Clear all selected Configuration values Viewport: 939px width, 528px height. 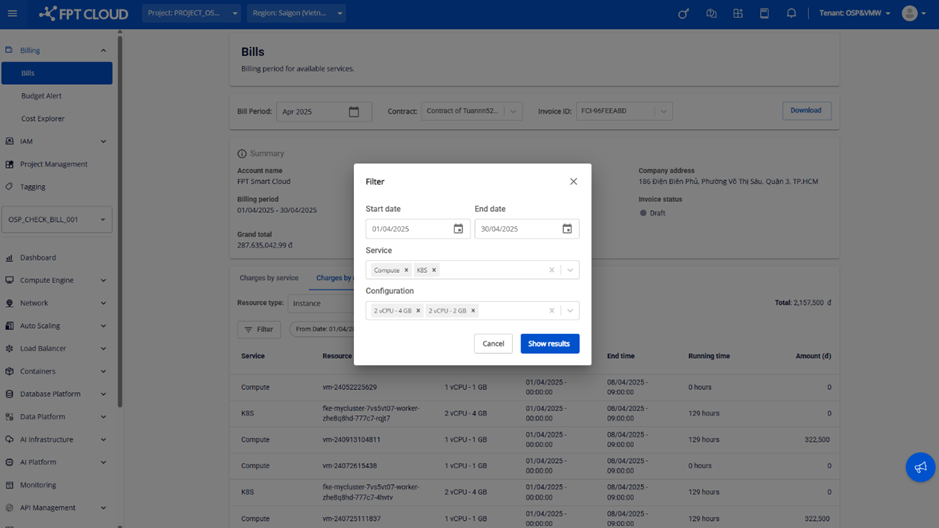click(551, 311)
